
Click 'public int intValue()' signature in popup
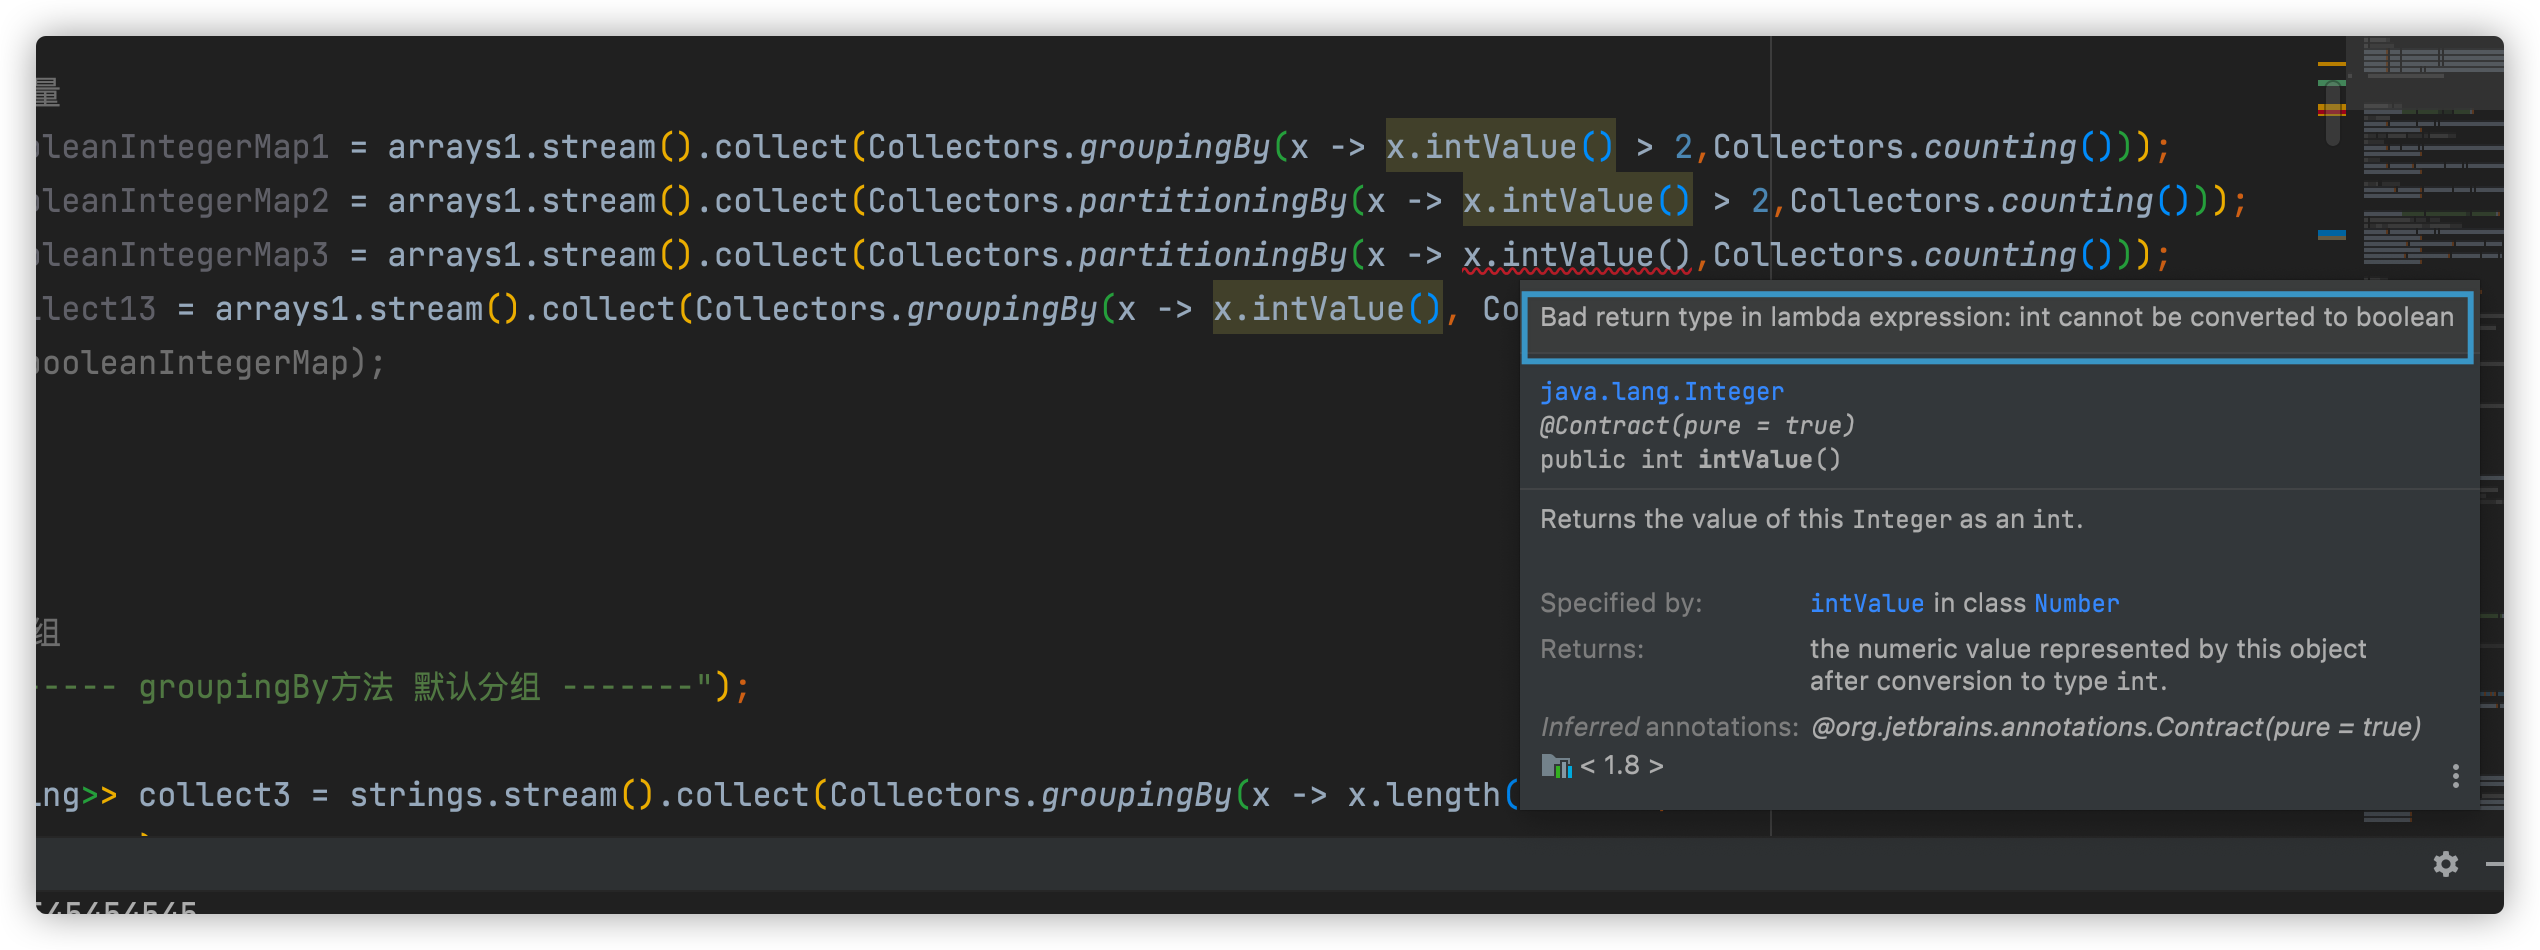(x=1690, y=460)
